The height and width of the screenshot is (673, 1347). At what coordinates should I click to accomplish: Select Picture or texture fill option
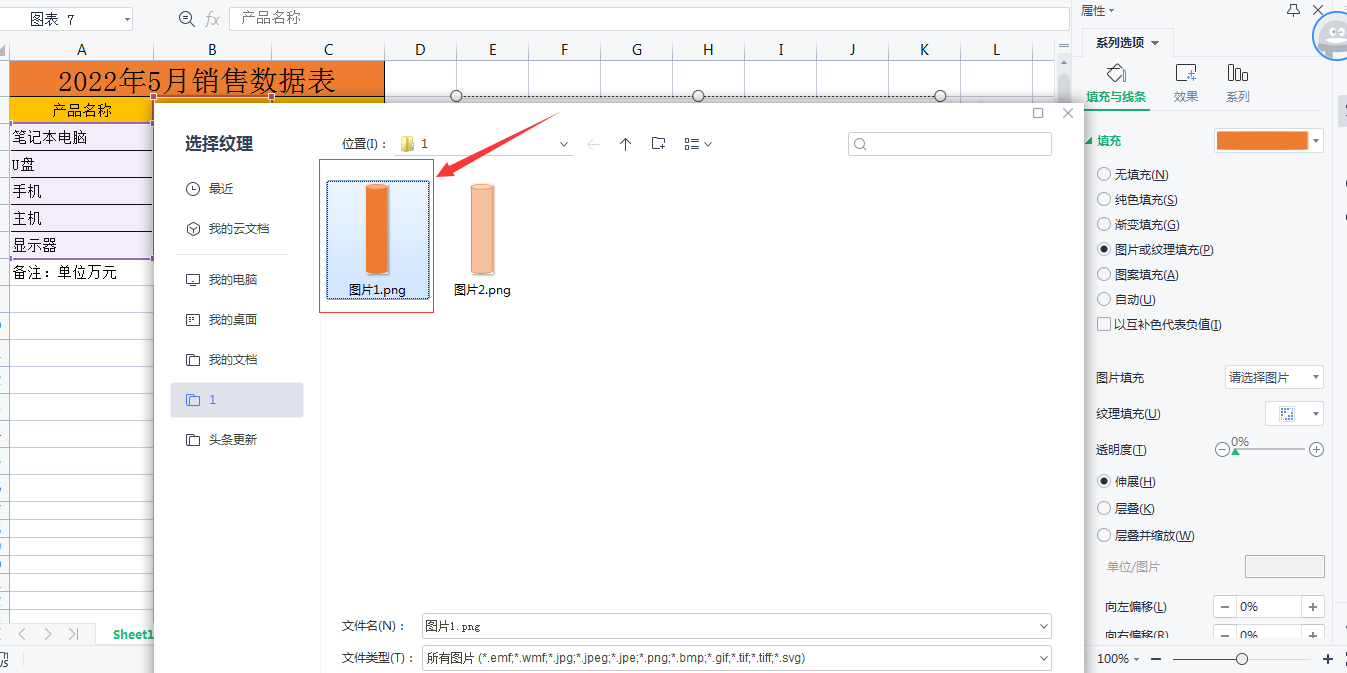point(1104,249)
